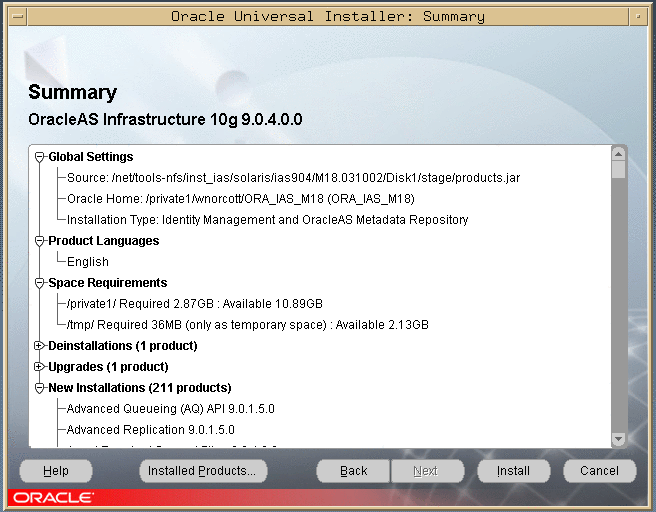Cancel the Oracle installer
Viewport: 656px width, 512px height.
point(600,471)
